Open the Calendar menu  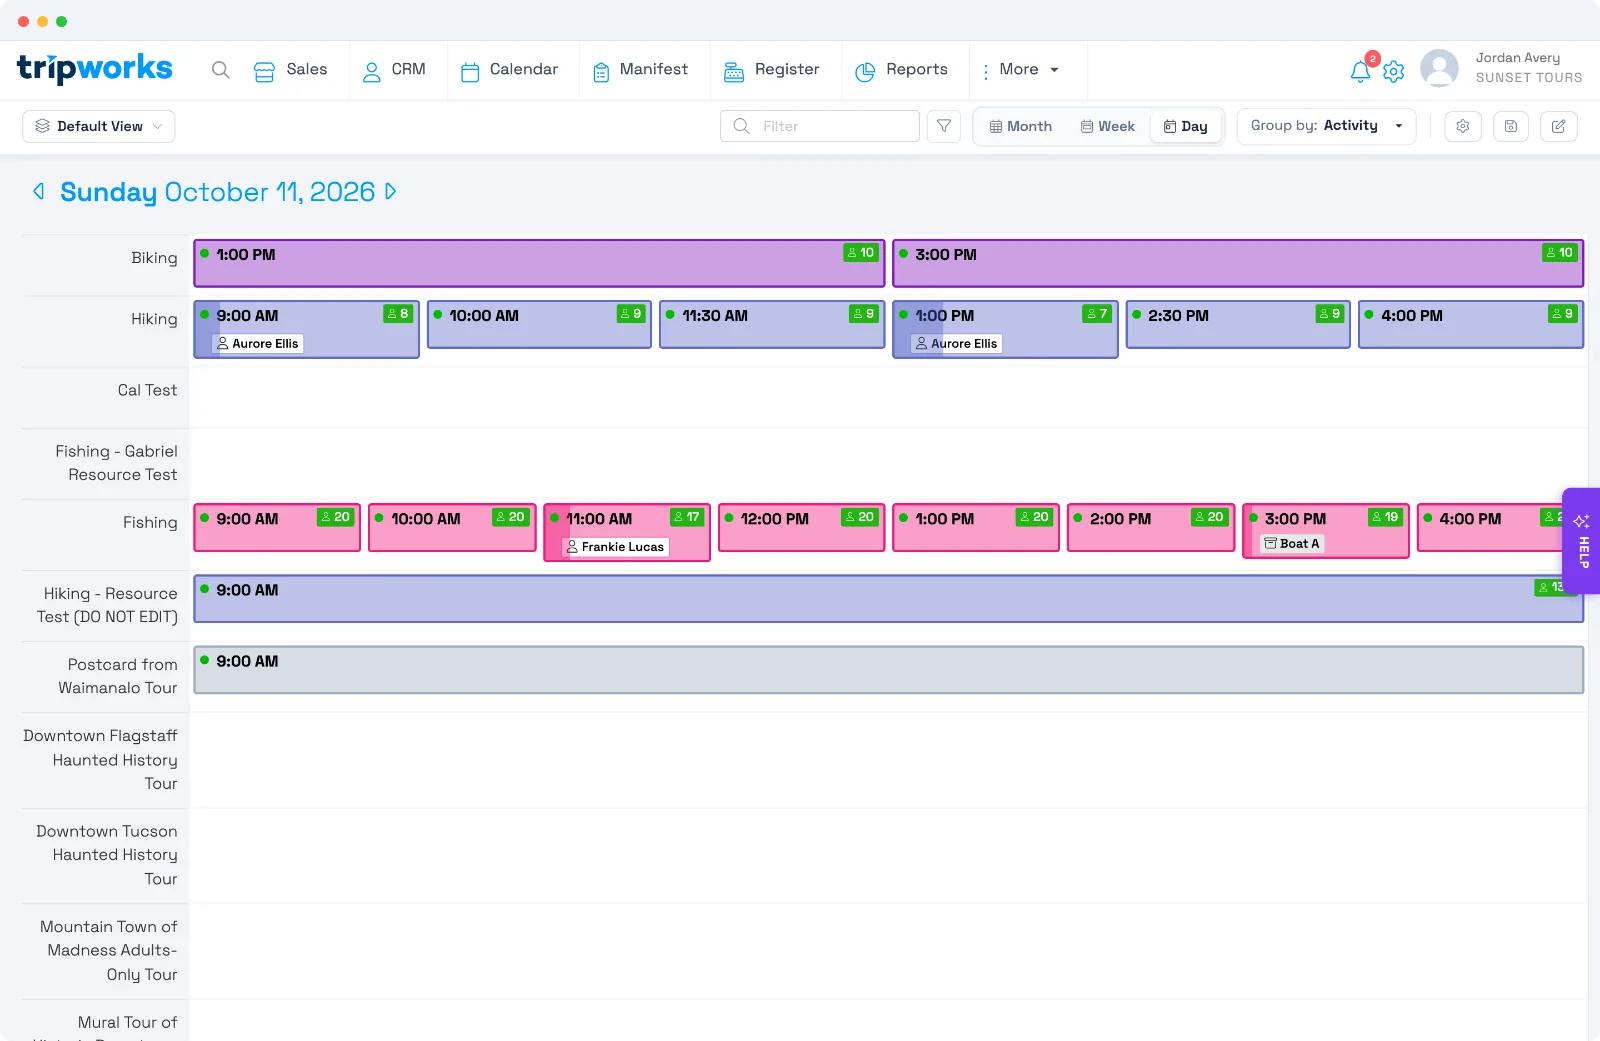point(509,70)
